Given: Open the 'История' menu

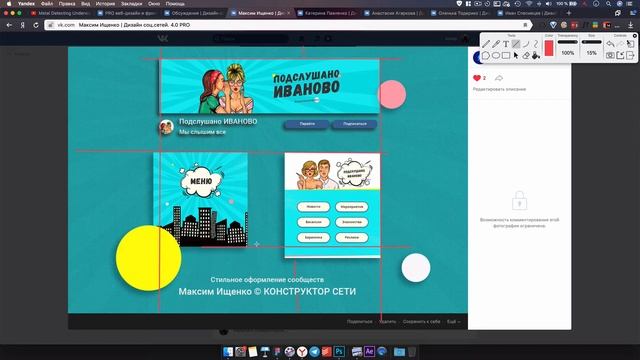Looking at the screenshot, I should 105,4.
